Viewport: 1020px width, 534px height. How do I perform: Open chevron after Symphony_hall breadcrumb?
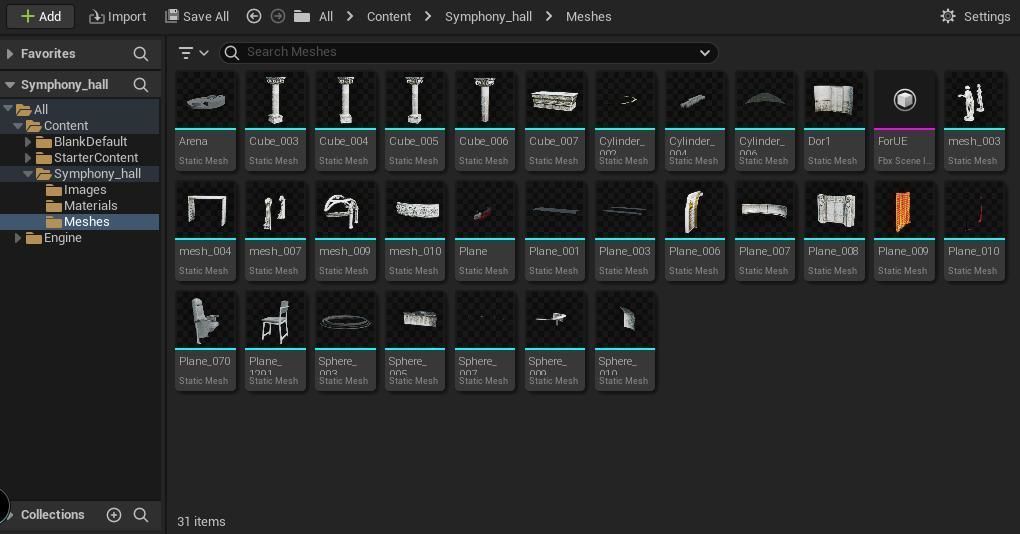tap(549, 16)
